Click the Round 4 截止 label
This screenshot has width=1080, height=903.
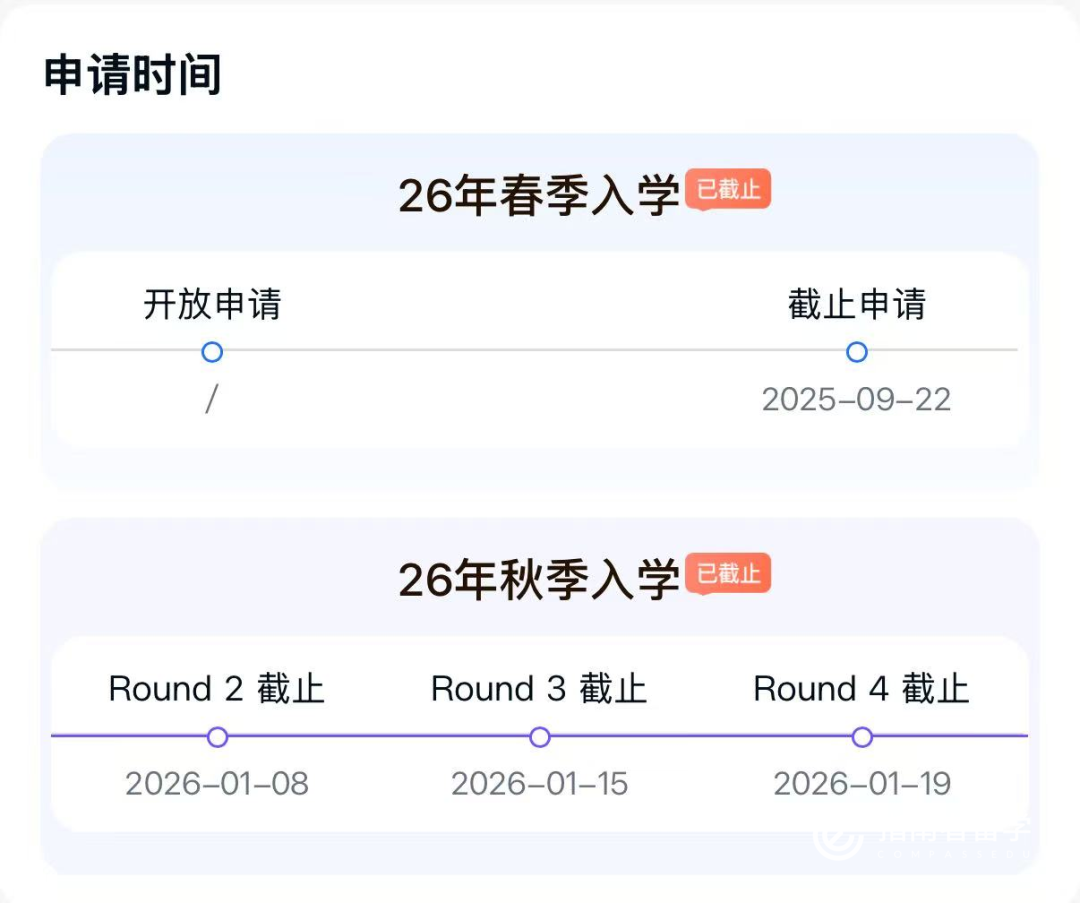click(x=861, y=689)
